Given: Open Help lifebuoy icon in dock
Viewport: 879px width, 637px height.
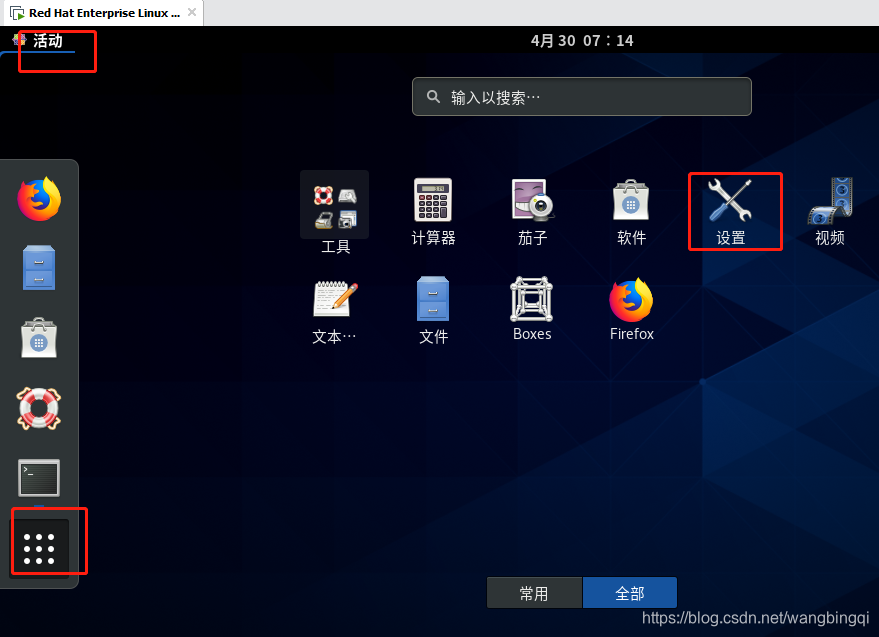Looking at the screenshot, I should coord(39,408).
